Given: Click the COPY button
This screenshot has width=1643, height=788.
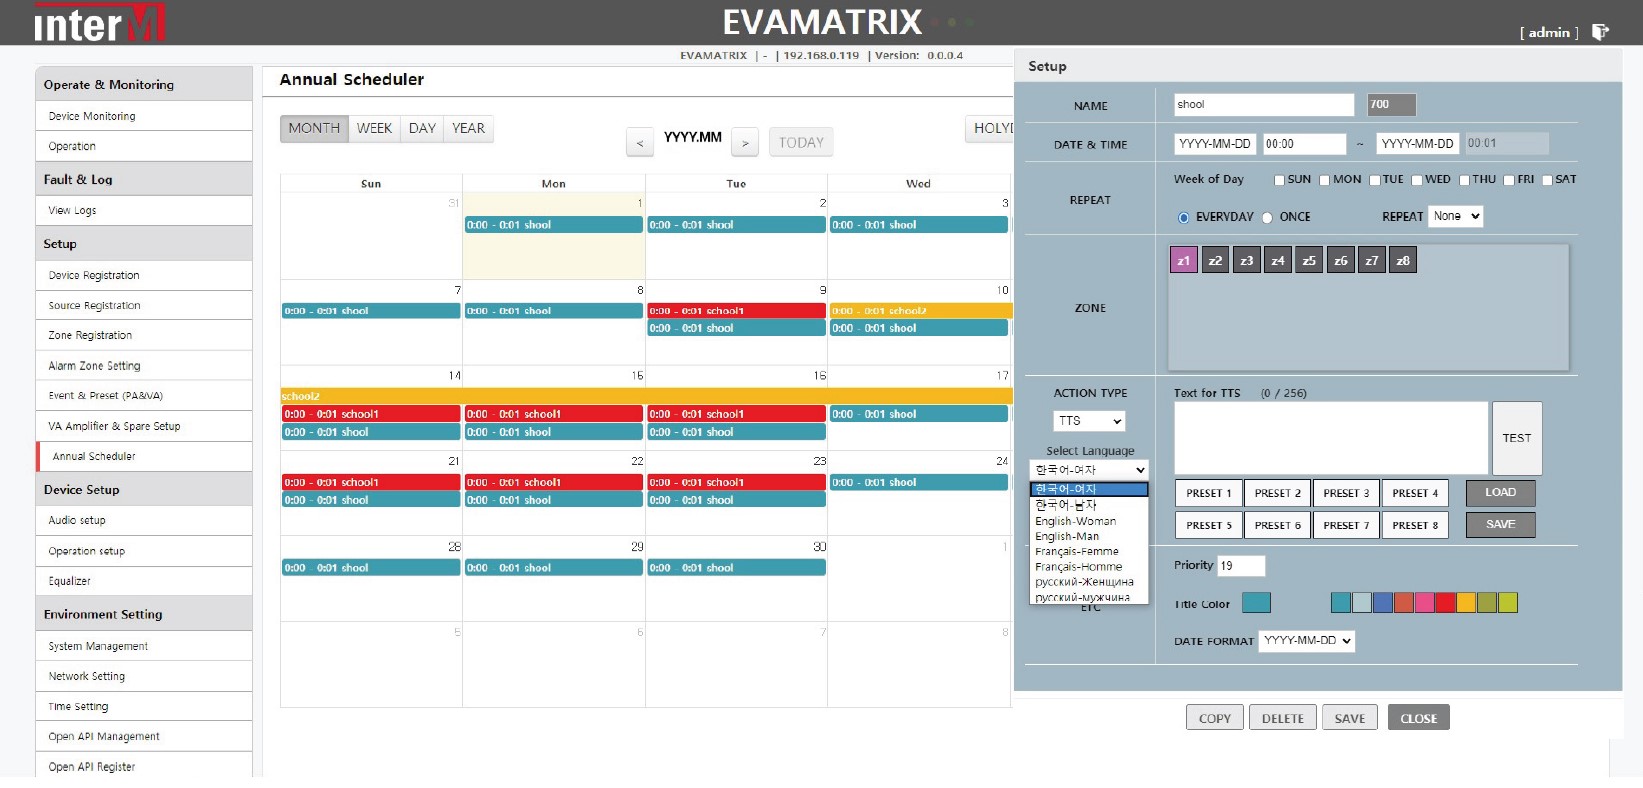Looking at the screenshot, I should (x=1215, y=718).
